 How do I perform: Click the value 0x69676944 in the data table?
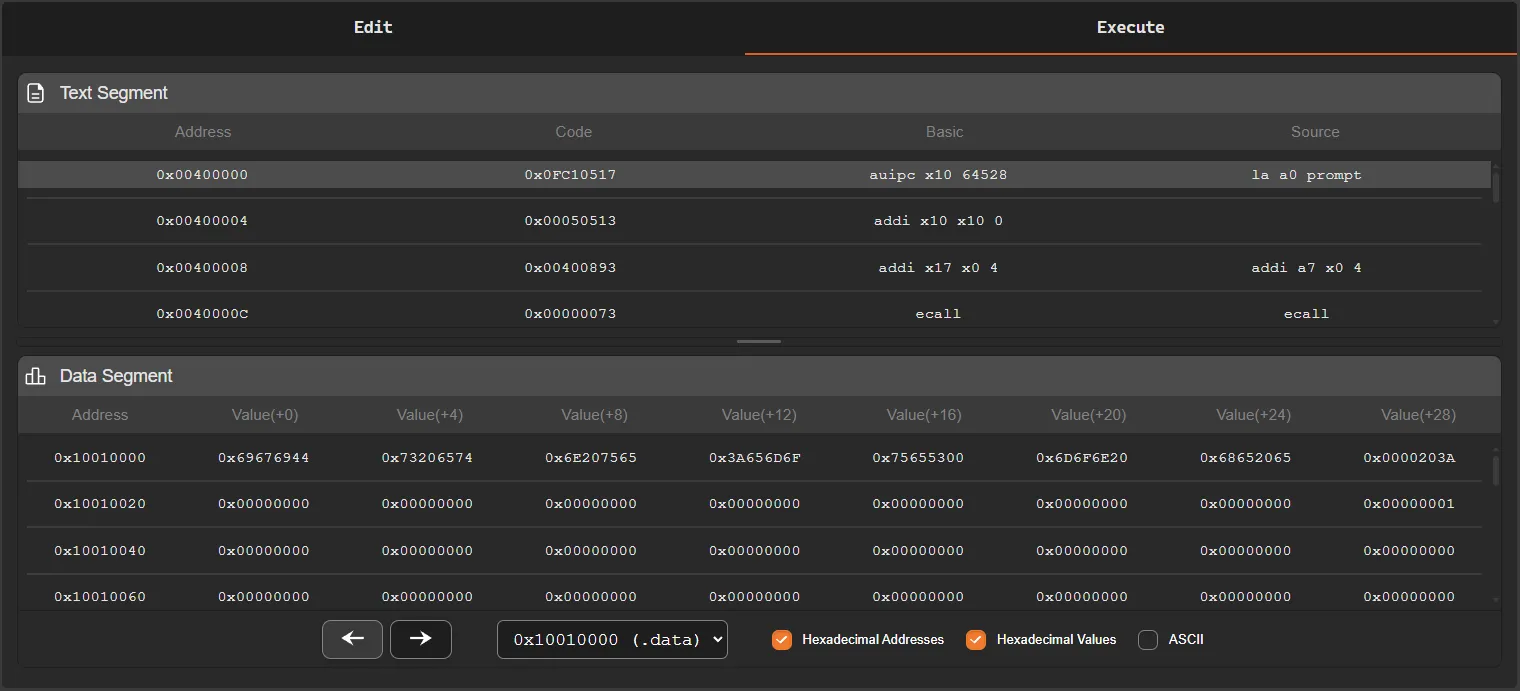[264, 458]
